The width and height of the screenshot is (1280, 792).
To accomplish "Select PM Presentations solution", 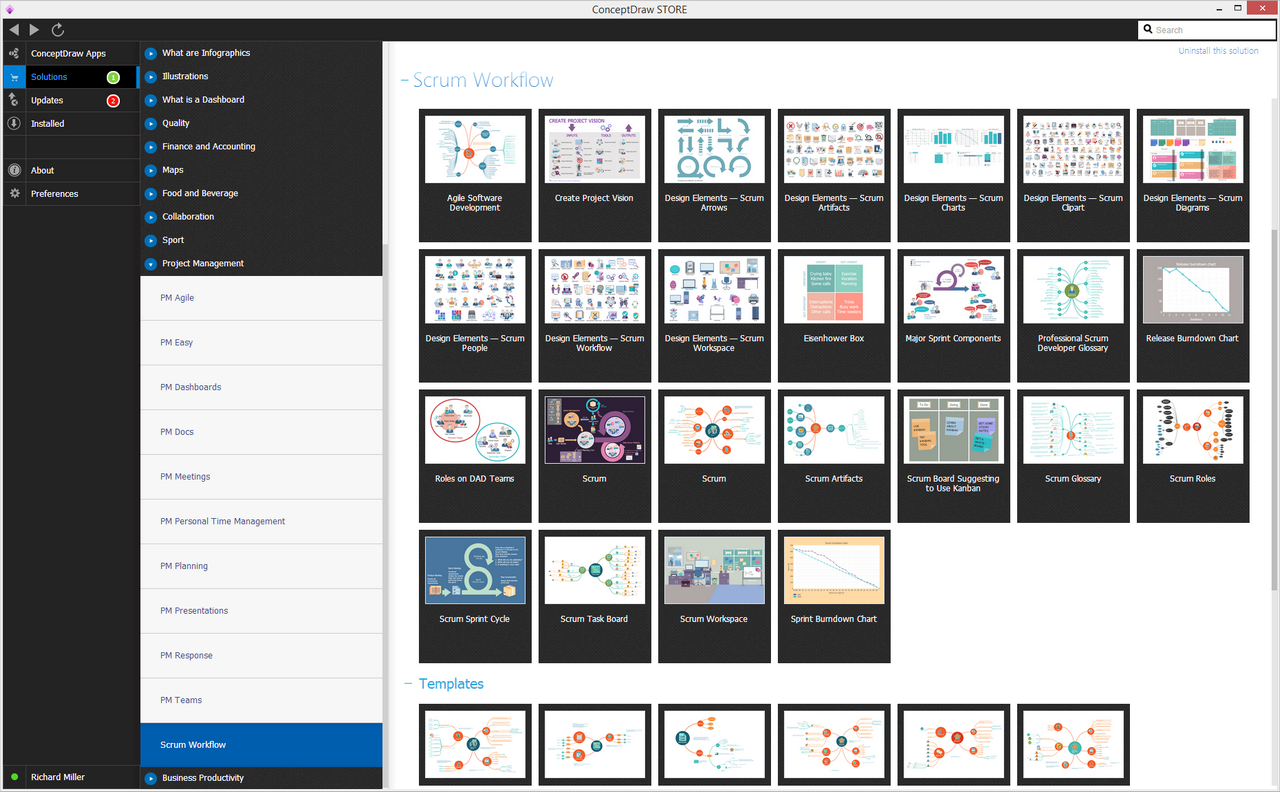I will (x=261, y=611).
